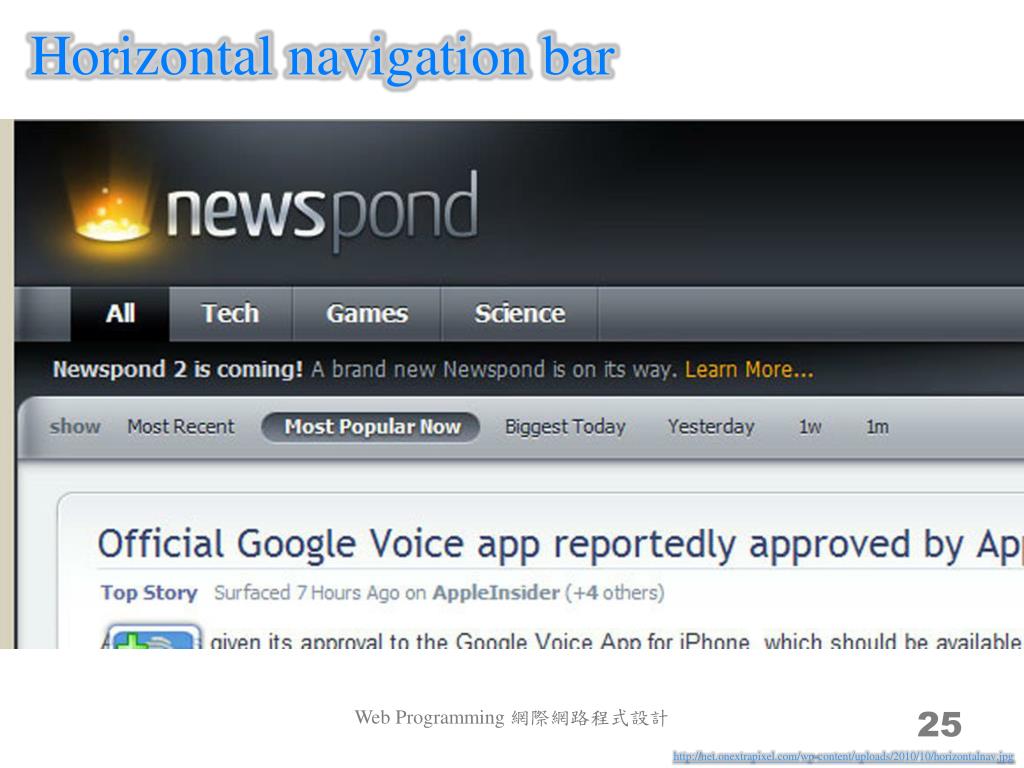Select the All navigation tab
The width and height of the screenshot is (1024, 768).
point(120,313)
